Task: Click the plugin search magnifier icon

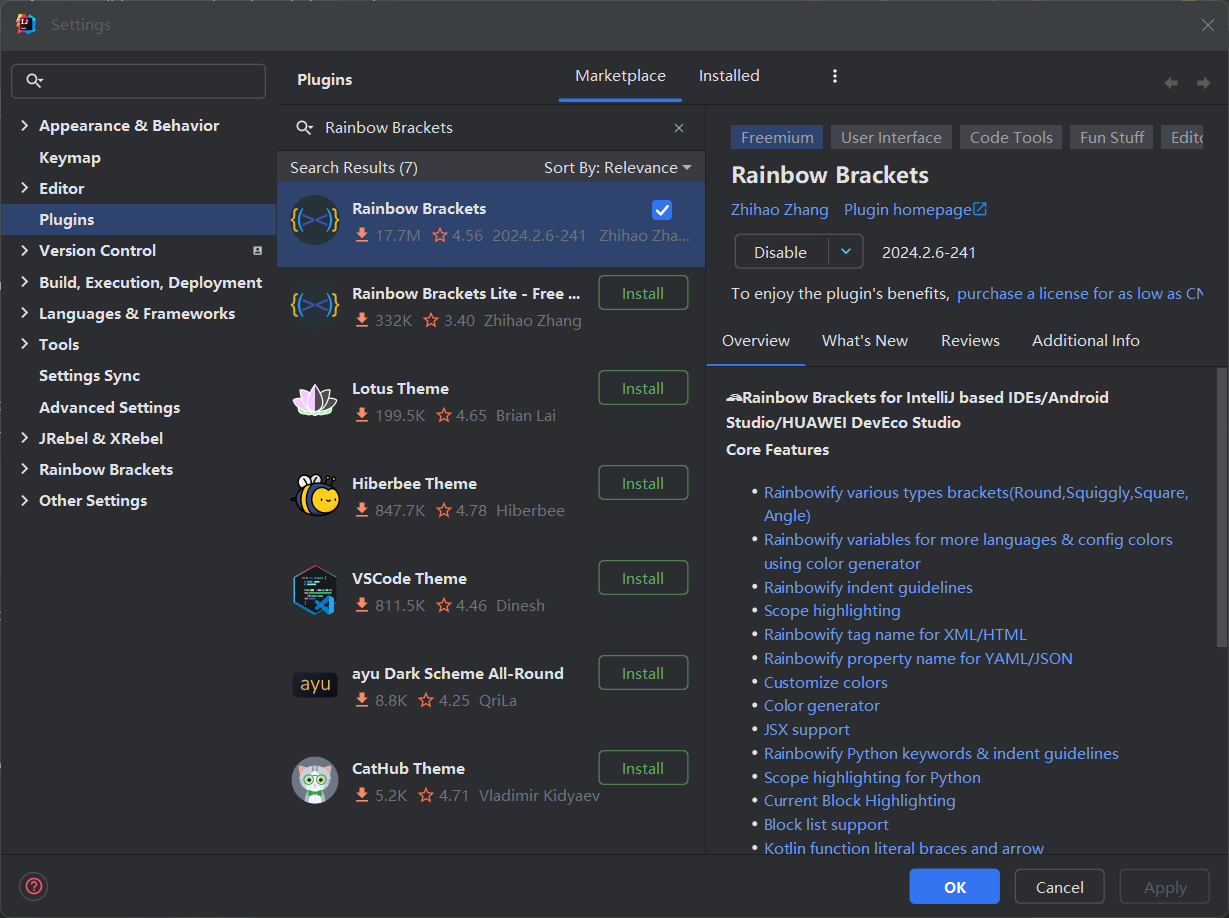Action: 305,128
